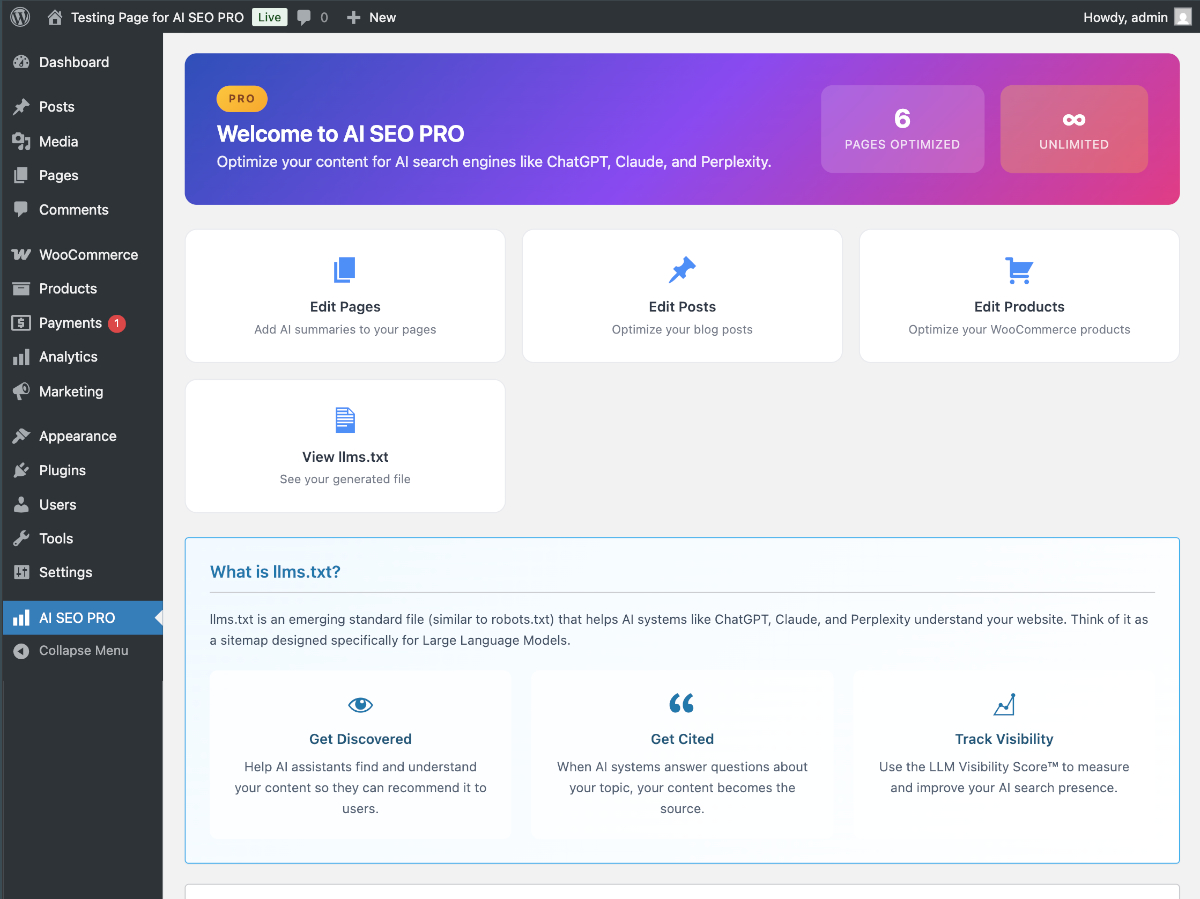Click the Appearance paintbrush icon

21,436
